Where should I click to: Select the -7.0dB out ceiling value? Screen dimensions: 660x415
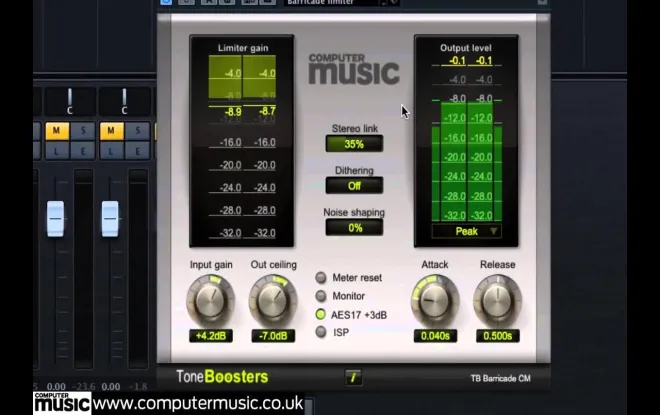tap(273, 336)
